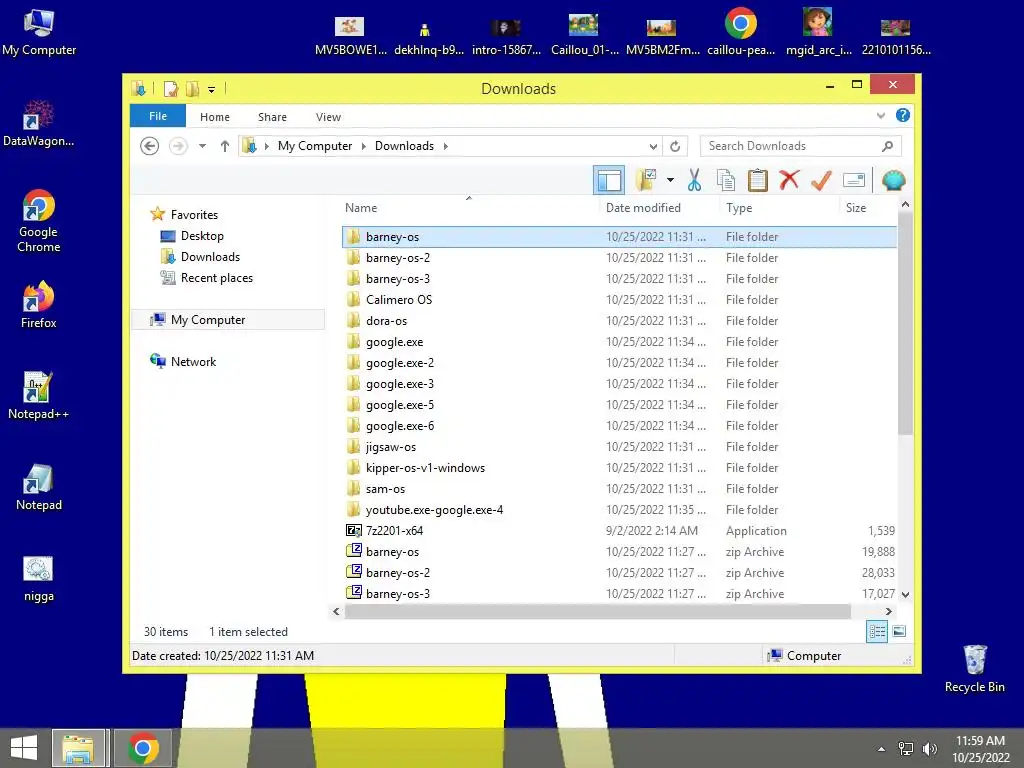Show hidden tray icons arrow
The height and width of the screenshot is (768, 1024).
(882, 749)
